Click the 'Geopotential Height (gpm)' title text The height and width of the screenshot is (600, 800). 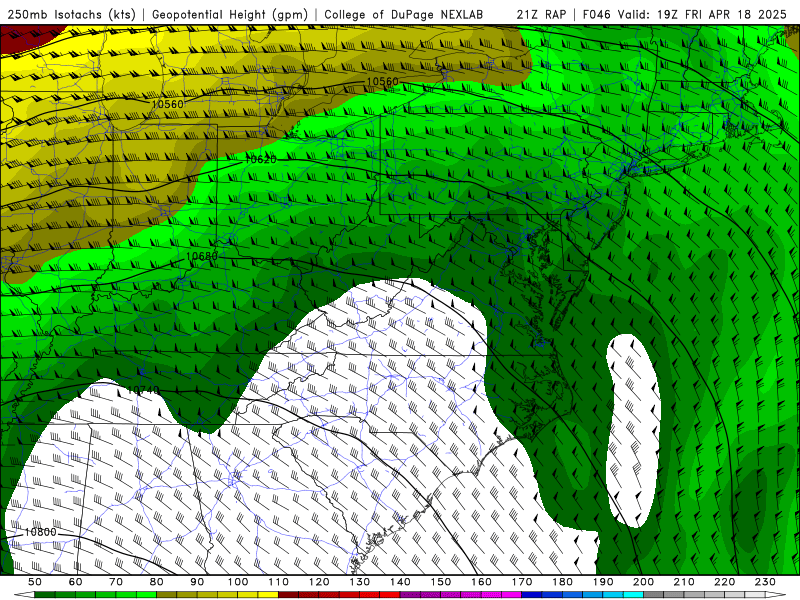(x=230, y=15)
